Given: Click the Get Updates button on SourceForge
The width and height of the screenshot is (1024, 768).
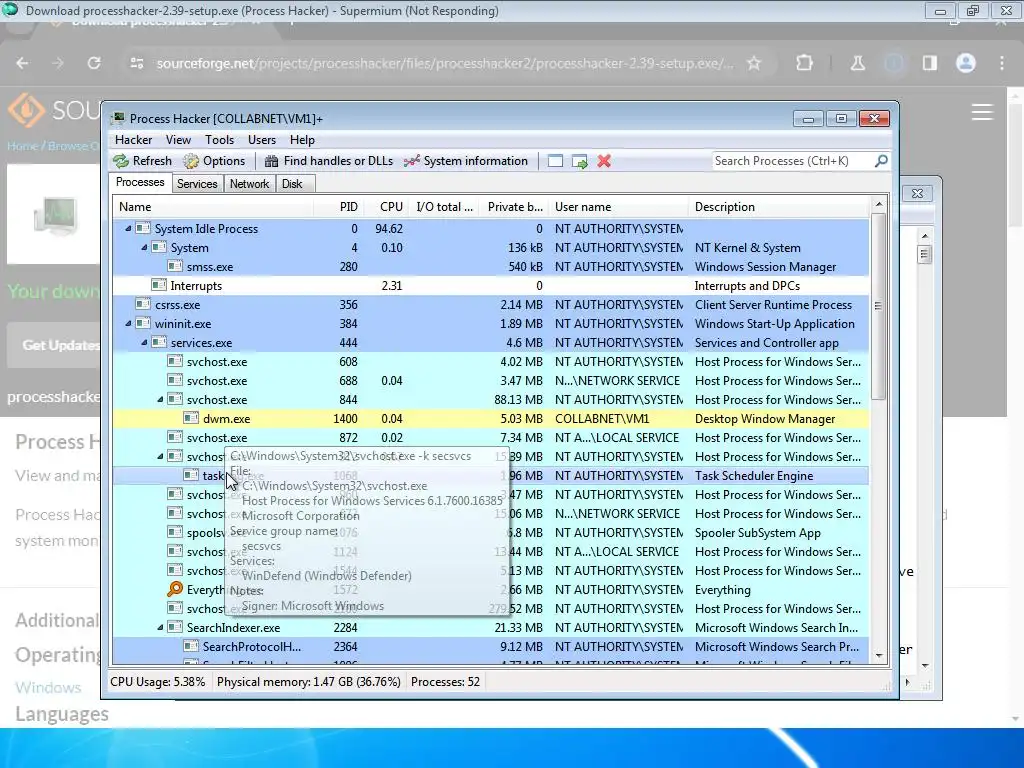Looking at the screenshot, I should tap(54, 345).
